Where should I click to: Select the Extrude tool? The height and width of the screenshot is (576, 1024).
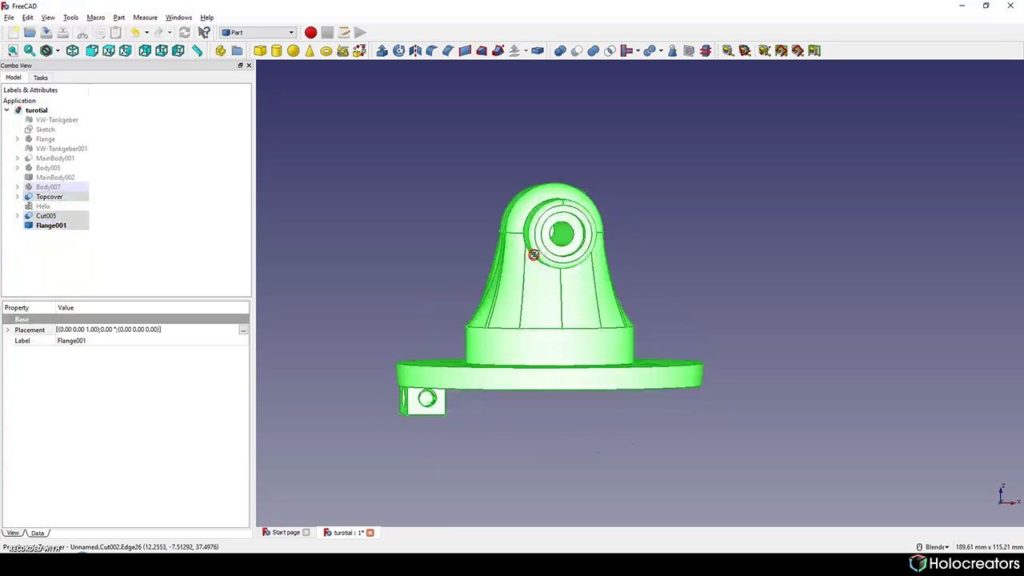point(382,51)
